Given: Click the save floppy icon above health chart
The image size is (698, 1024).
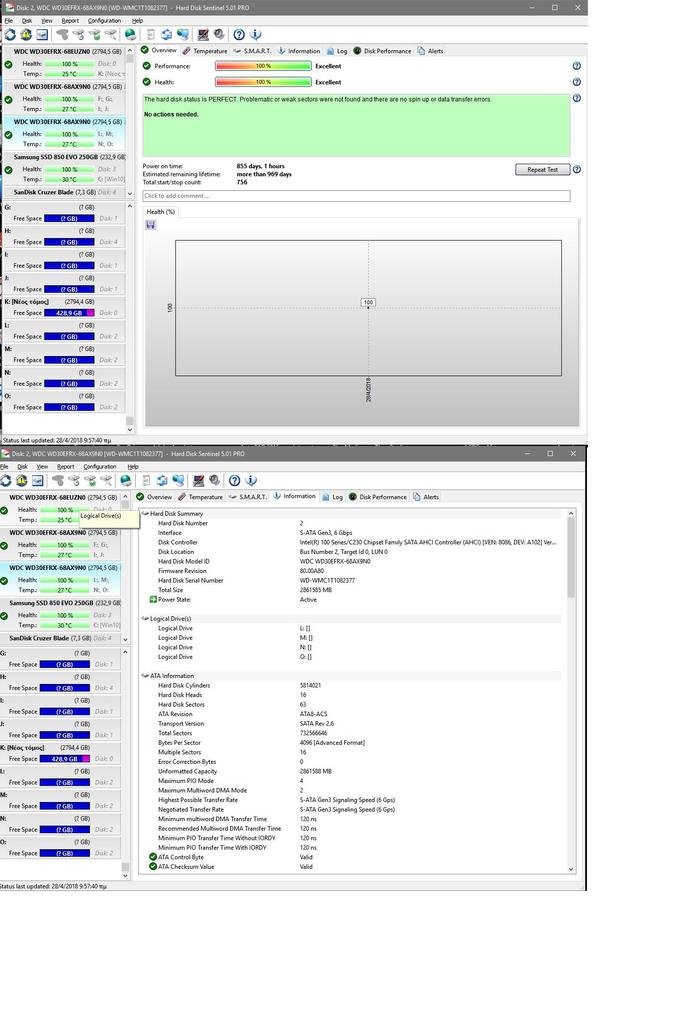Looking at the screenshot, I should [x=151, y=225].
